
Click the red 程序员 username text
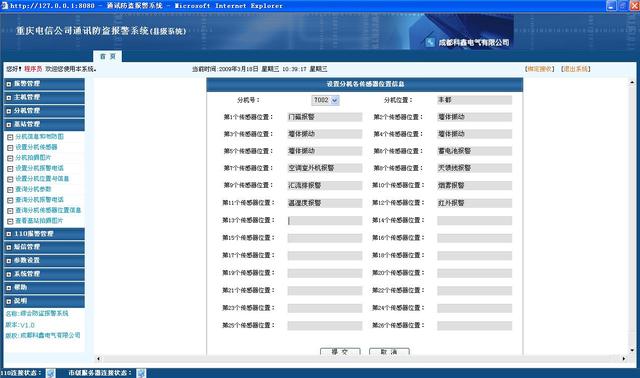[x=33, y=69]
